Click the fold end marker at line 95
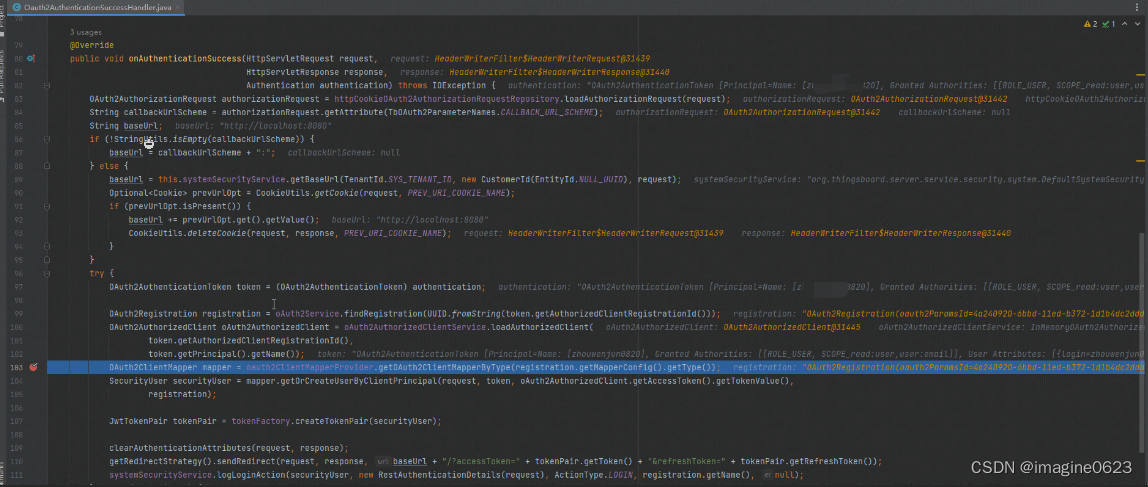This screenshot has height=487, width=1148. (47, 260)
